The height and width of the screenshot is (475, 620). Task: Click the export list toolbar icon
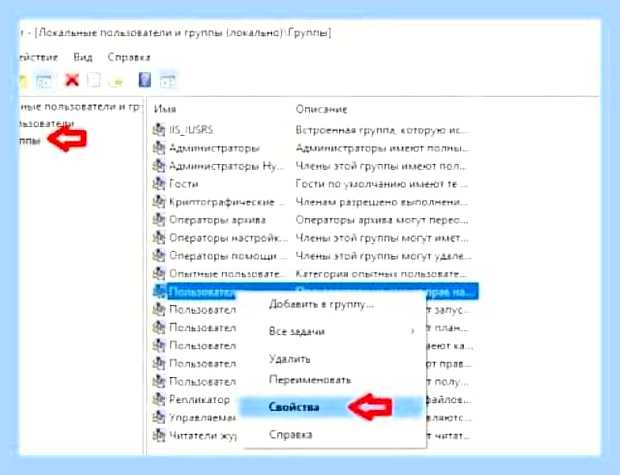pos(116,81)
